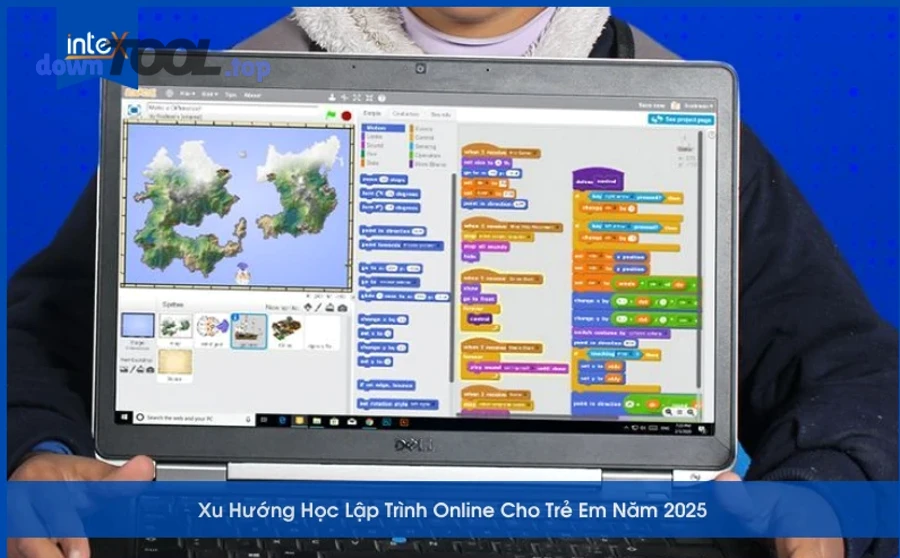900x558 pixels.
Task: Switch to the Sounds tab
Action: tap(440, 115)
